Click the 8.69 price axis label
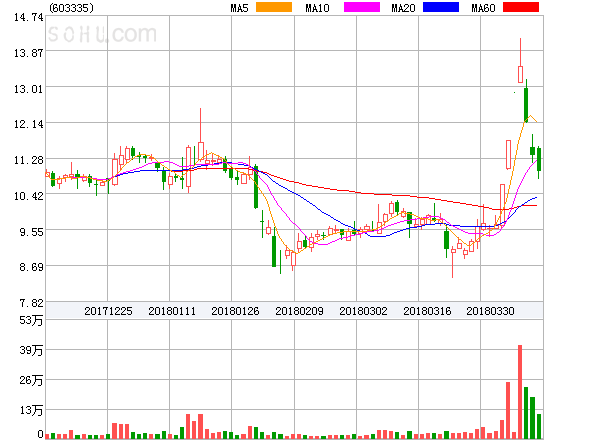The height and width of the screenshot is (440, 600). (31, 267)
